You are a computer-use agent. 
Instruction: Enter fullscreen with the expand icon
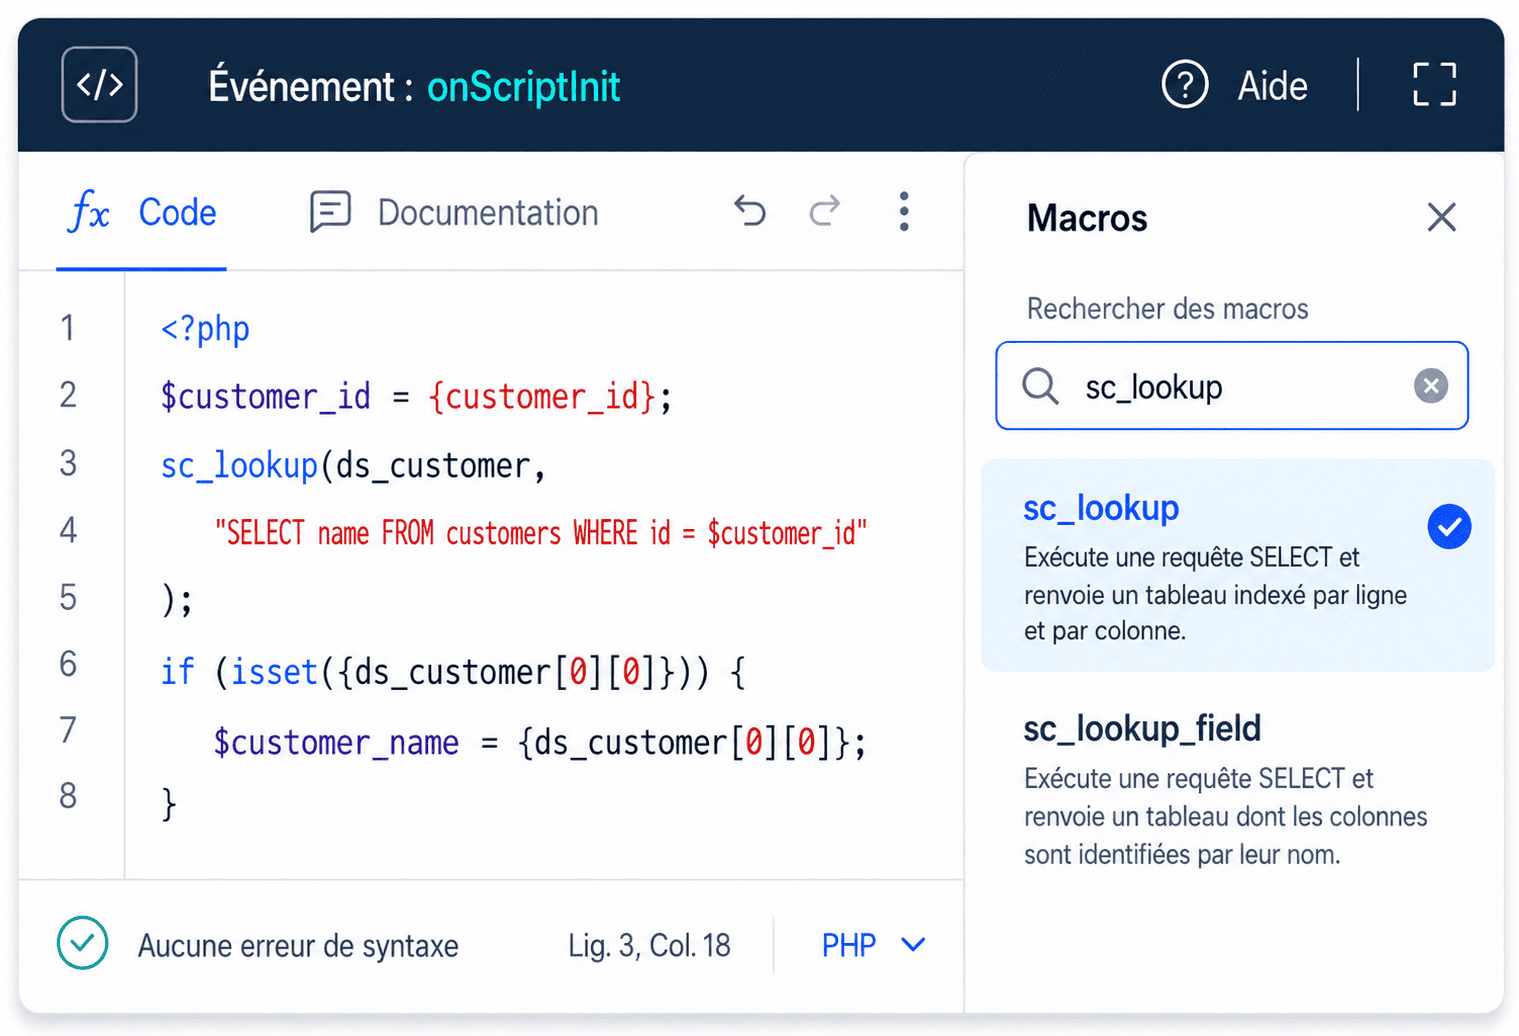(1434, 85)
